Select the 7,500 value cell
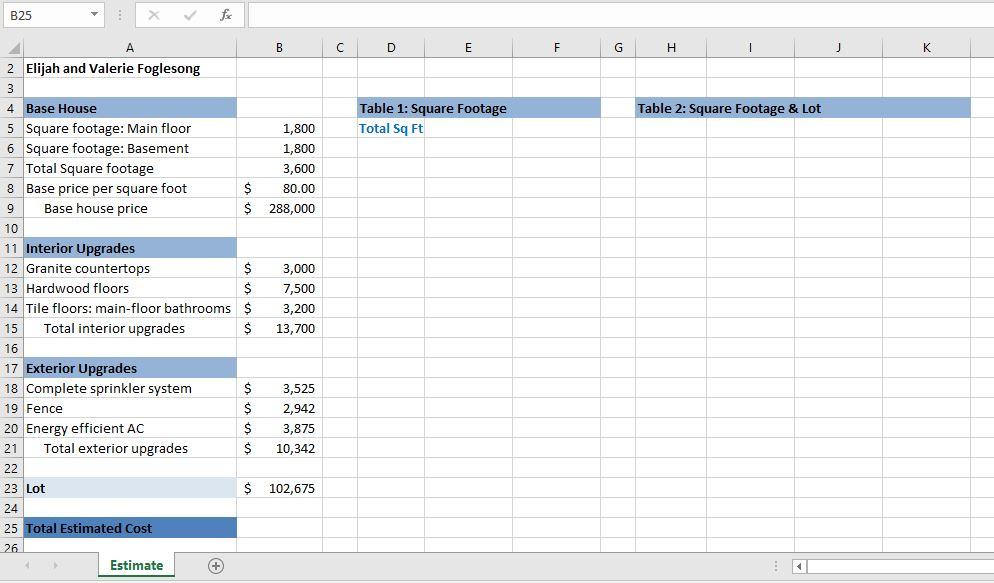 pos(280,288)
